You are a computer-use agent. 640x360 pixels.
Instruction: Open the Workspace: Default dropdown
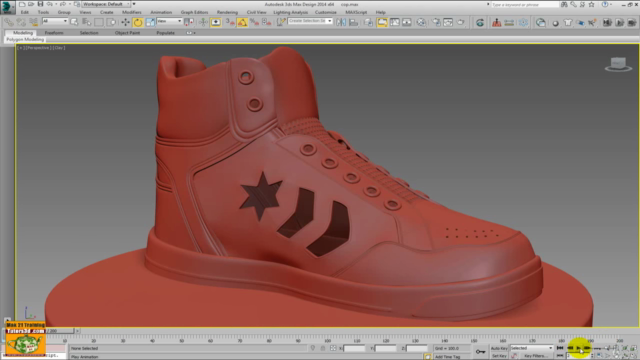point(106,4)
